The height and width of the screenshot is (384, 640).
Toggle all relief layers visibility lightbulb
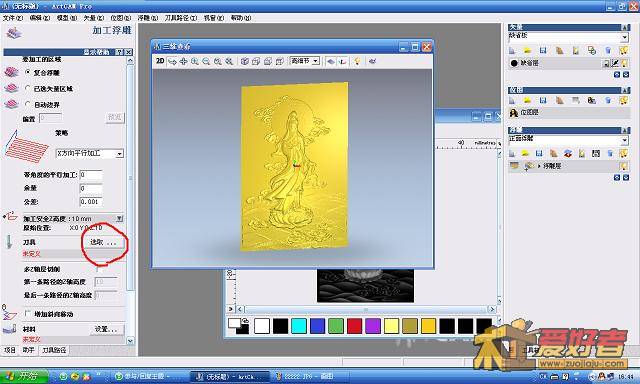point(623,153)
